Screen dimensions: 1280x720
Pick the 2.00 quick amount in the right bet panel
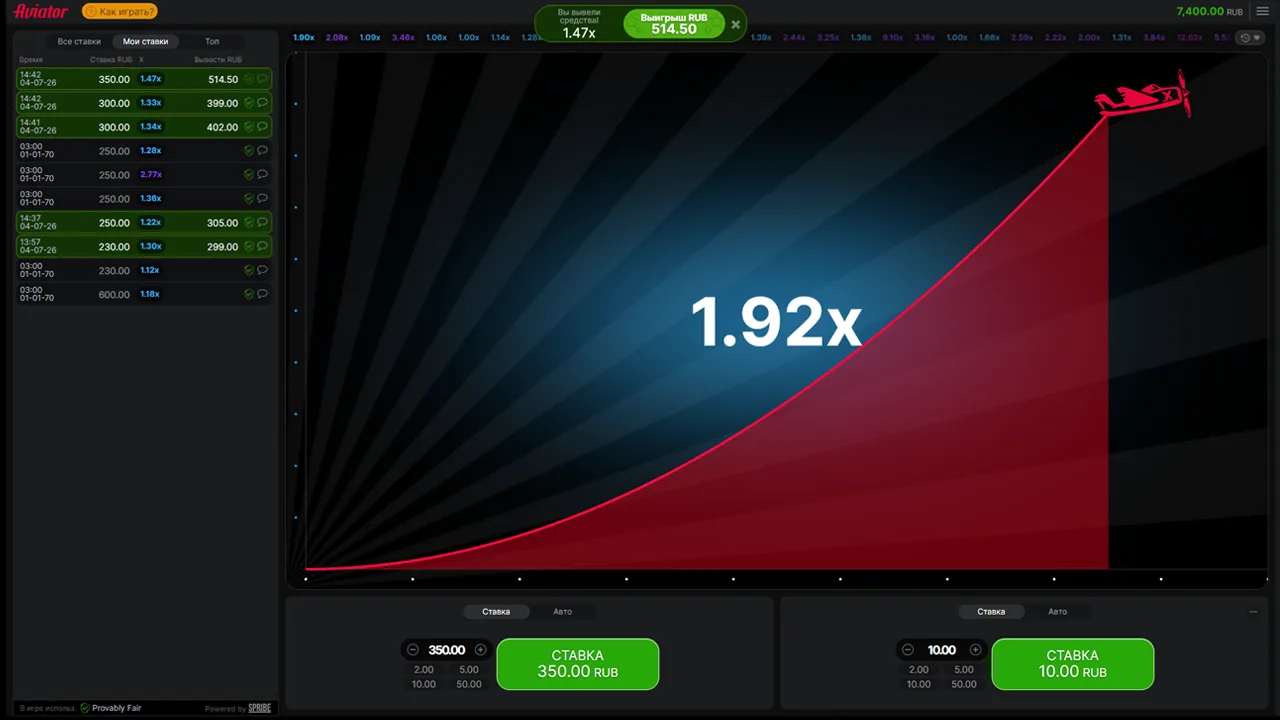point(919,670)
